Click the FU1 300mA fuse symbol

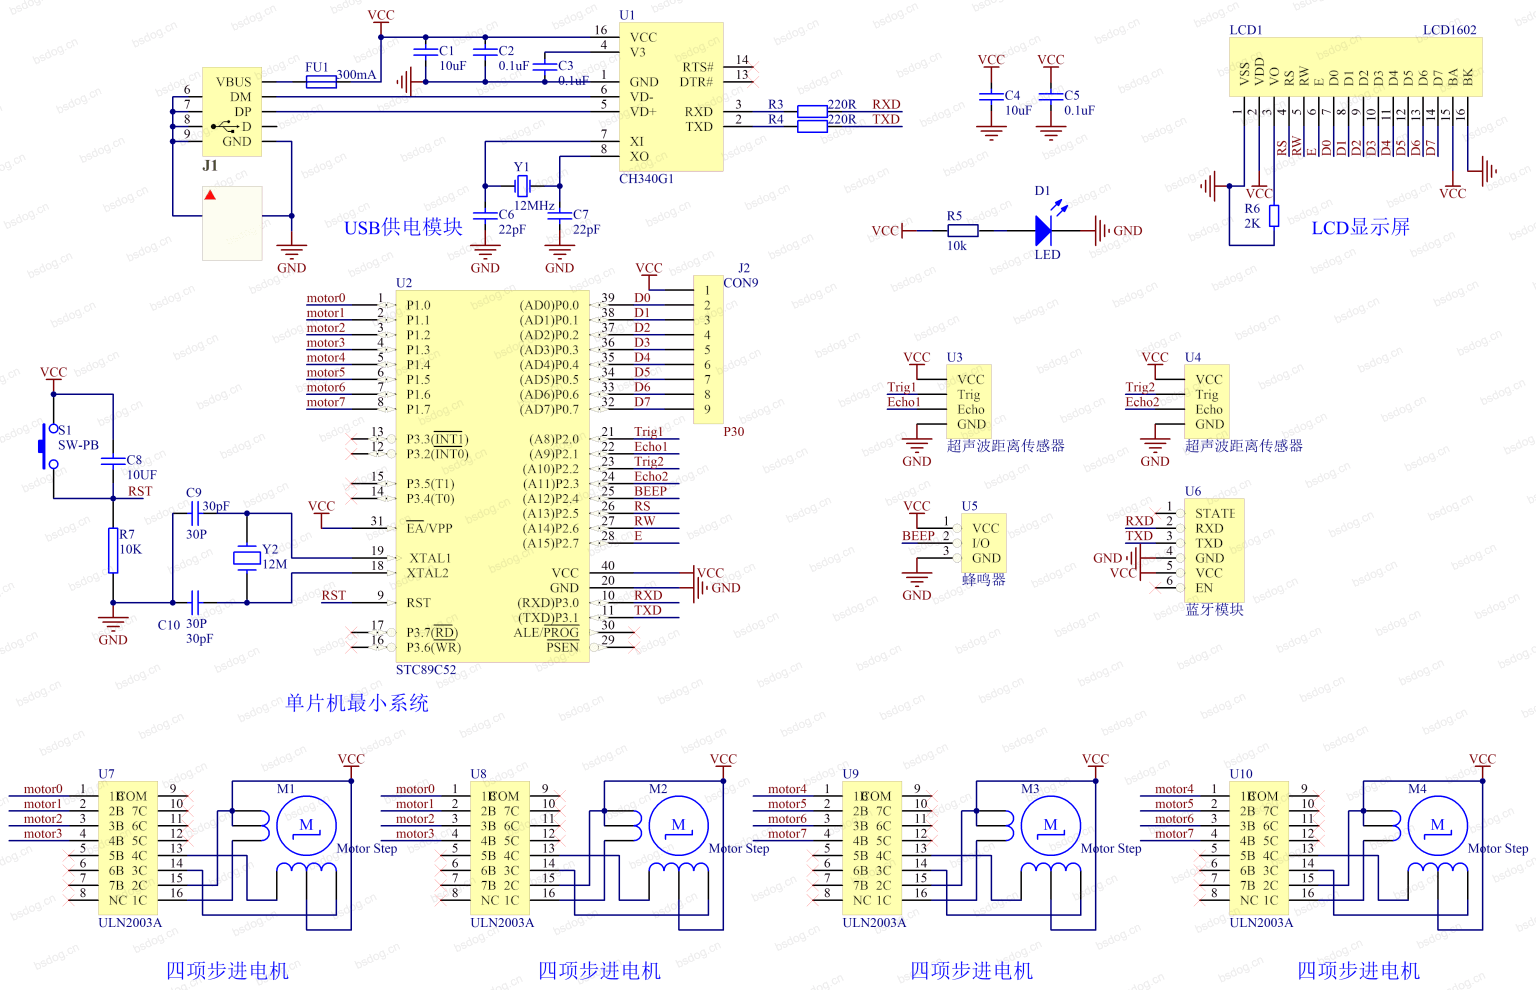pos(320,82)
